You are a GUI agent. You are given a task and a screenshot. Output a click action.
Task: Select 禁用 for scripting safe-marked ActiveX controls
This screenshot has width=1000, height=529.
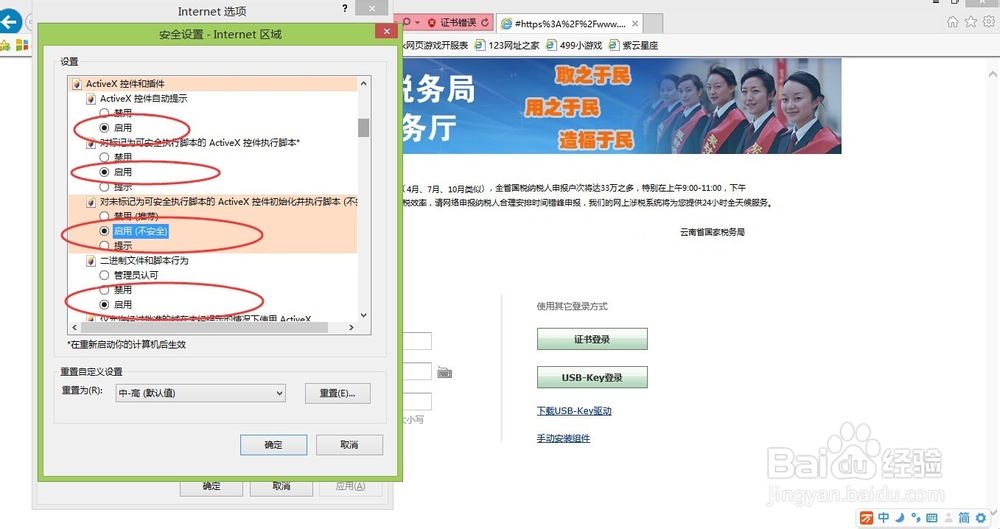[x=104, y=157]
